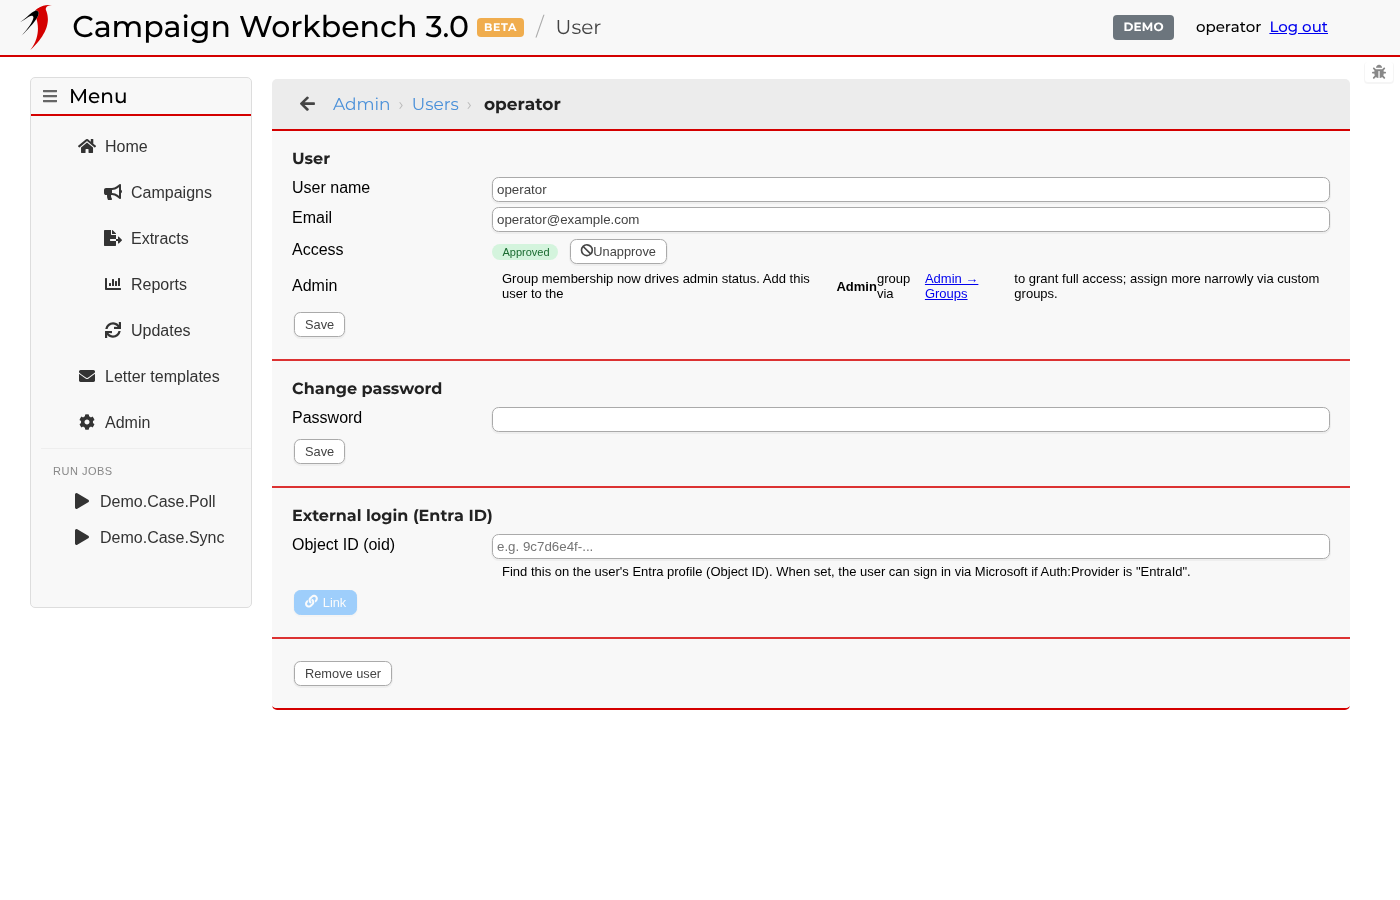Image resolution: width=1400 pixels, height=900 pixels.
Task: Go to Admin breadcrumb link
Action: (361, 104)
